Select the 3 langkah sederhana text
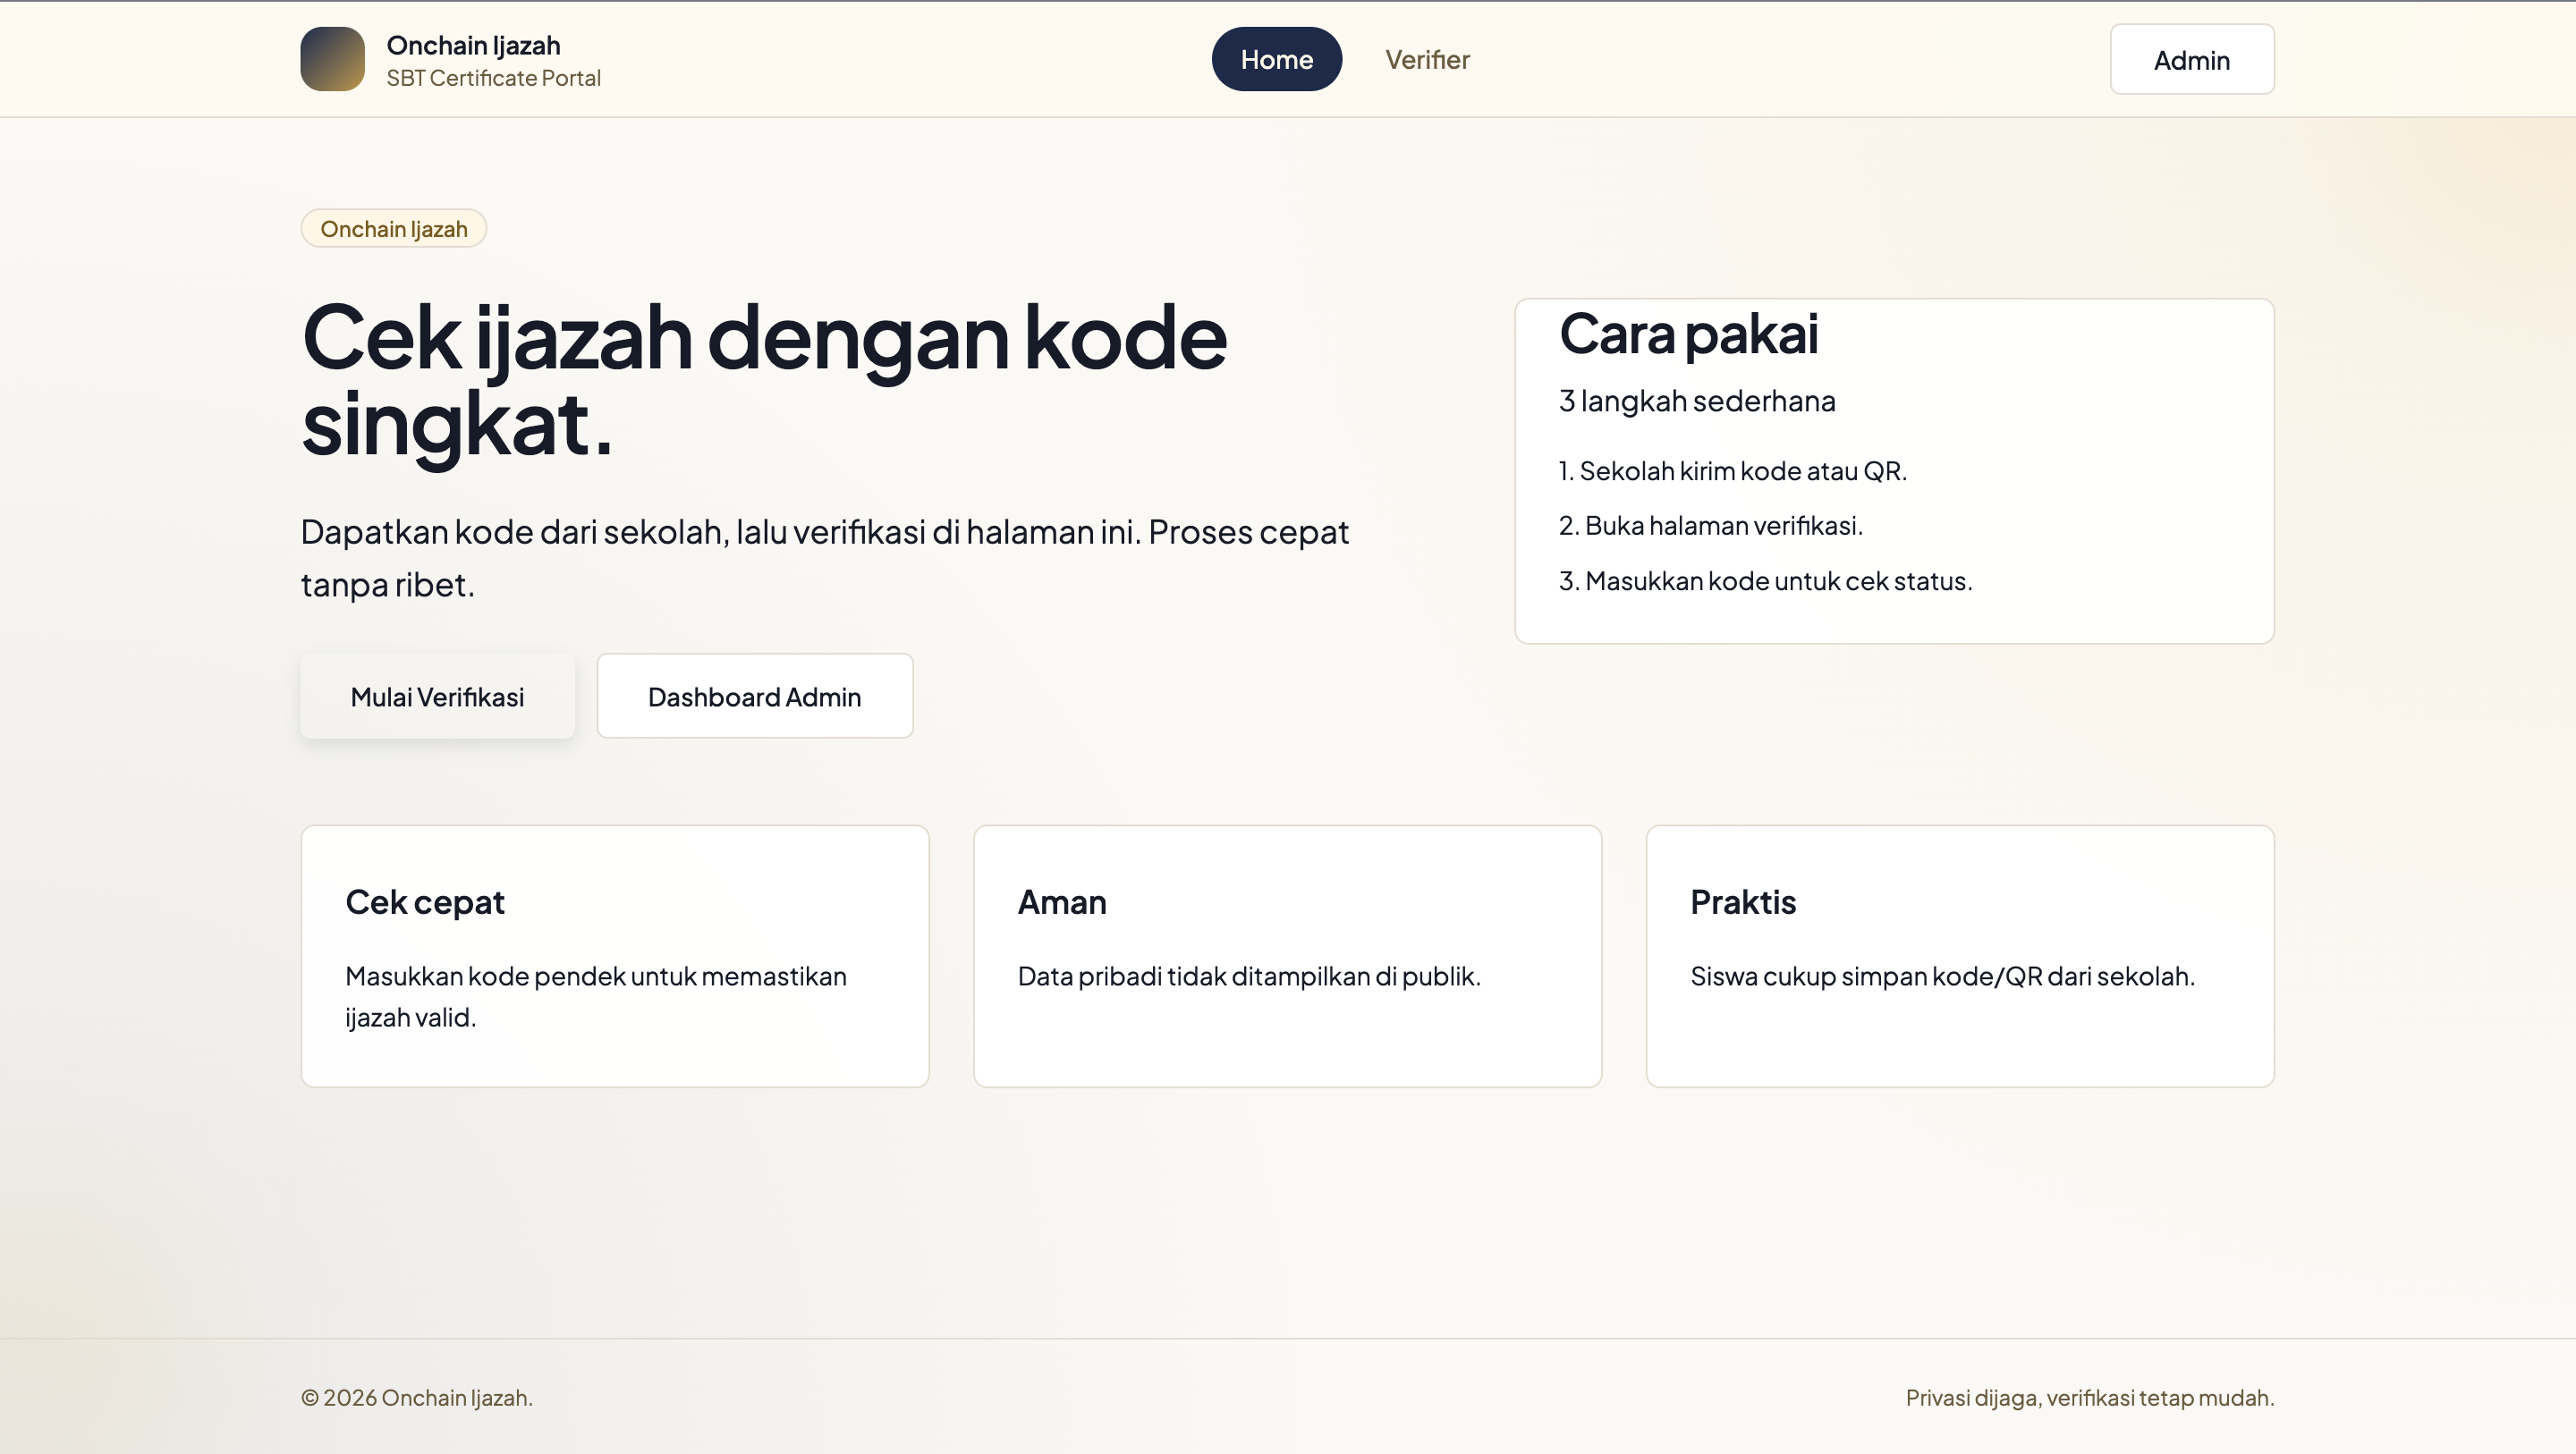The height and width of the screenshot is (1454, 2576). click(x=1697, y=401)
